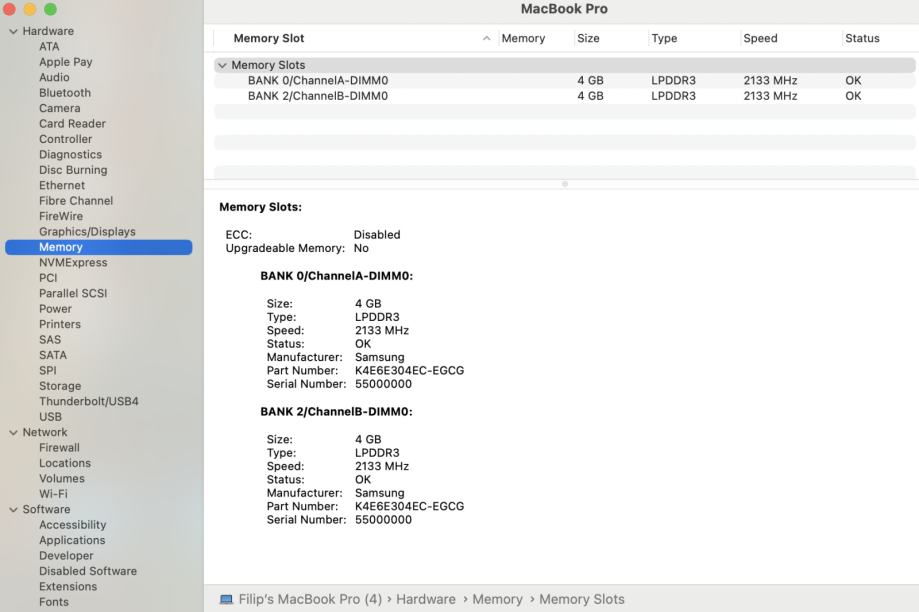This screenshot has height=612, width=919.
Task: Click the Status column header
Action: 862,39
